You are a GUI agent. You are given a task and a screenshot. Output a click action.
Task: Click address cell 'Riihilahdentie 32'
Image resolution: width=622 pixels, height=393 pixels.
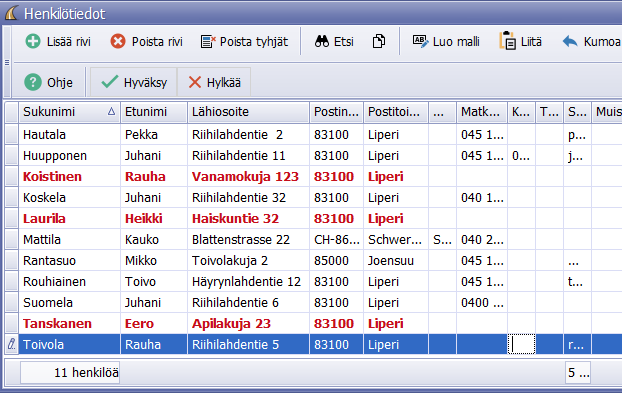click(x=248, y=197)
